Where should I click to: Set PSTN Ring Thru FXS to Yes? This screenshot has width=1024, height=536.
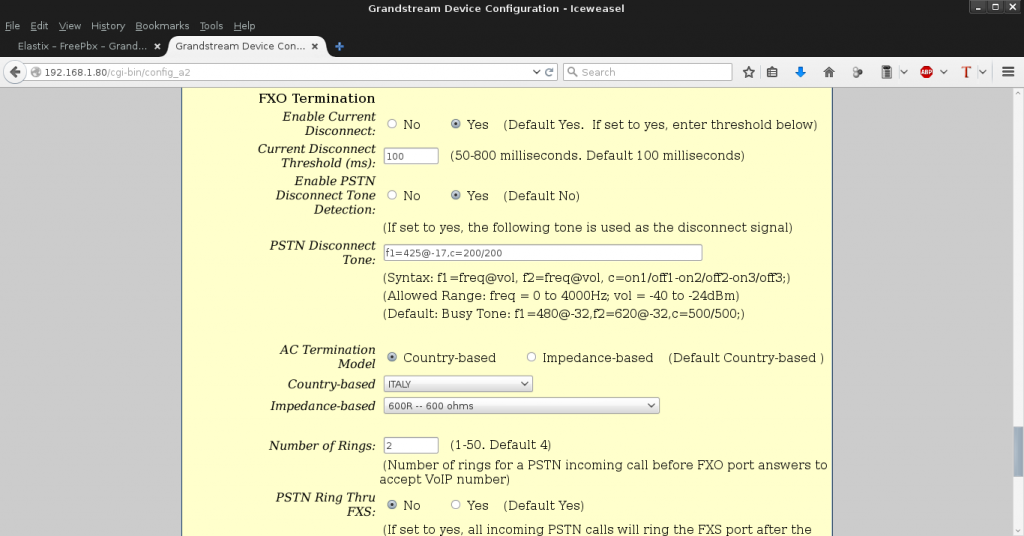click(x=456, y=506)
